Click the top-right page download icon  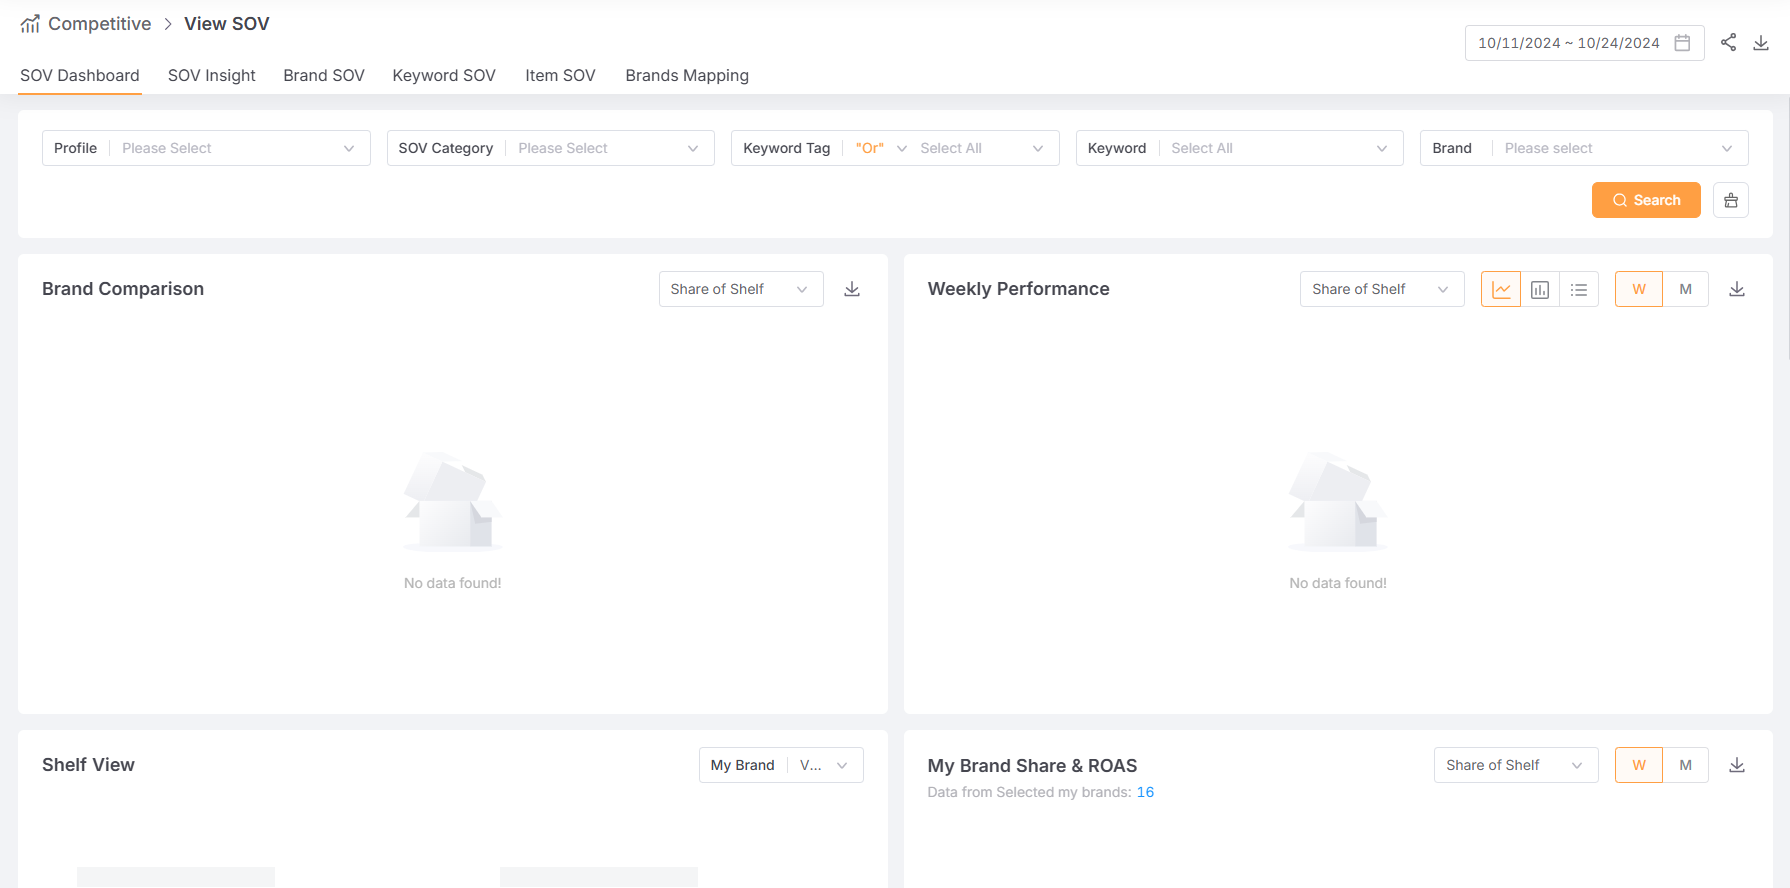(x=1761, y=42)
